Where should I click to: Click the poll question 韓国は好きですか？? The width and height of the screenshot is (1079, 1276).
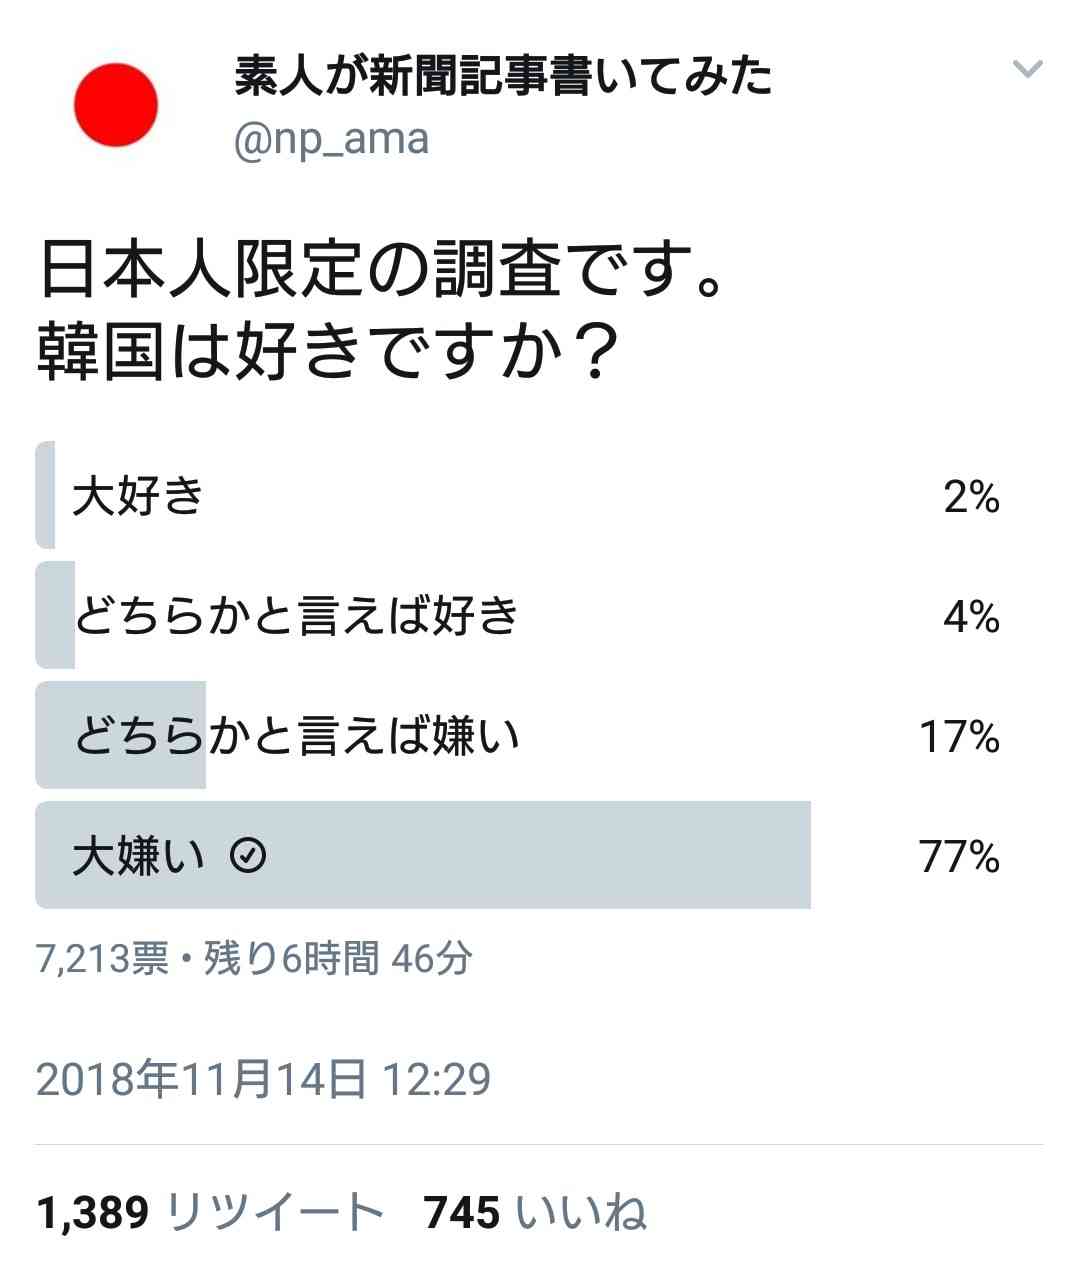[x=327, y=352]
